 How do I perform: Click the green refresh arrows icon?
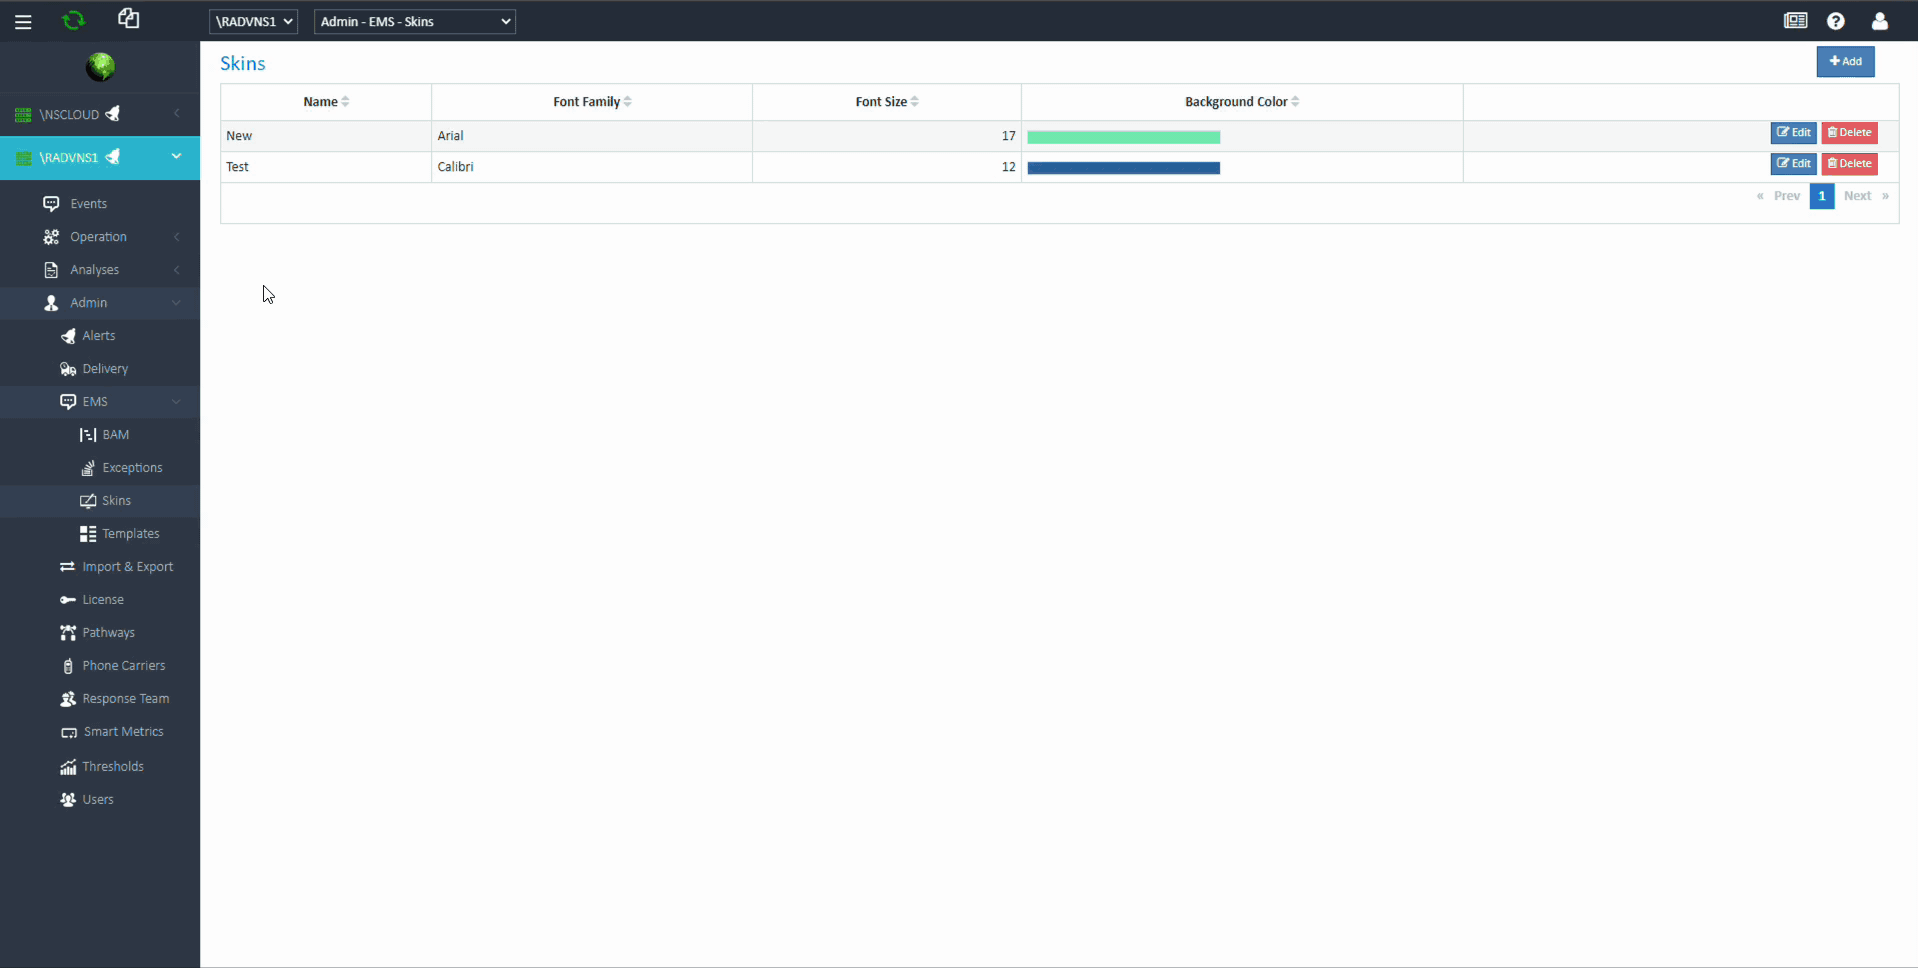[74, 20]
